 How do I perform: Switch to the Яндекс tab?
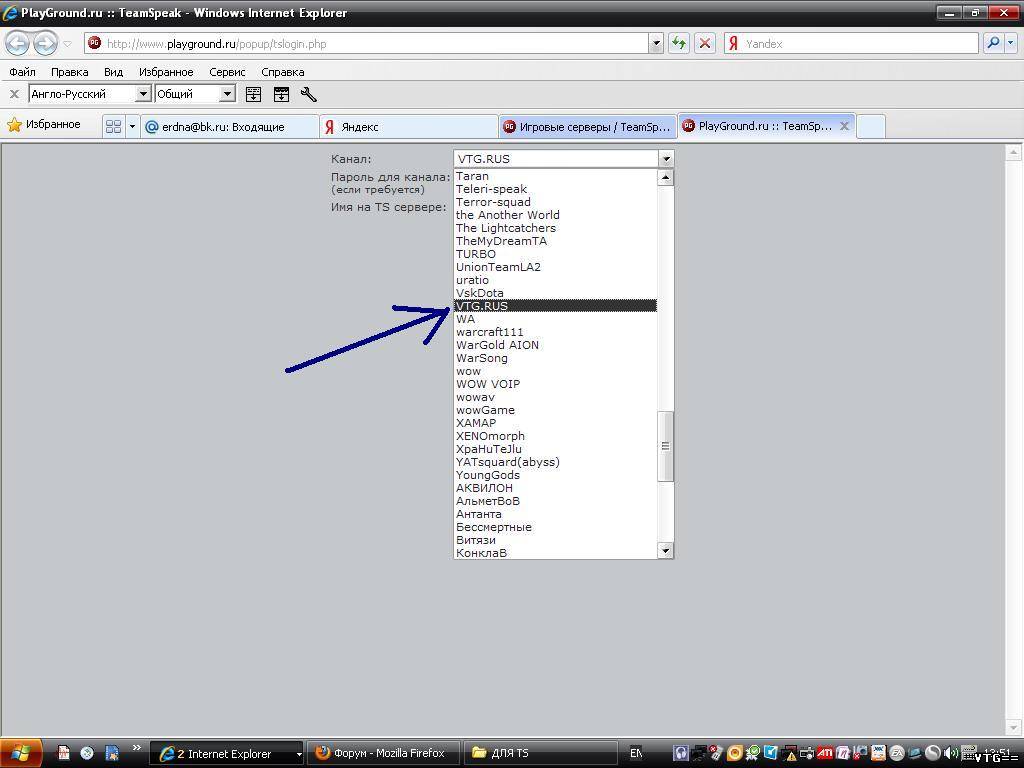pos(409,127)
